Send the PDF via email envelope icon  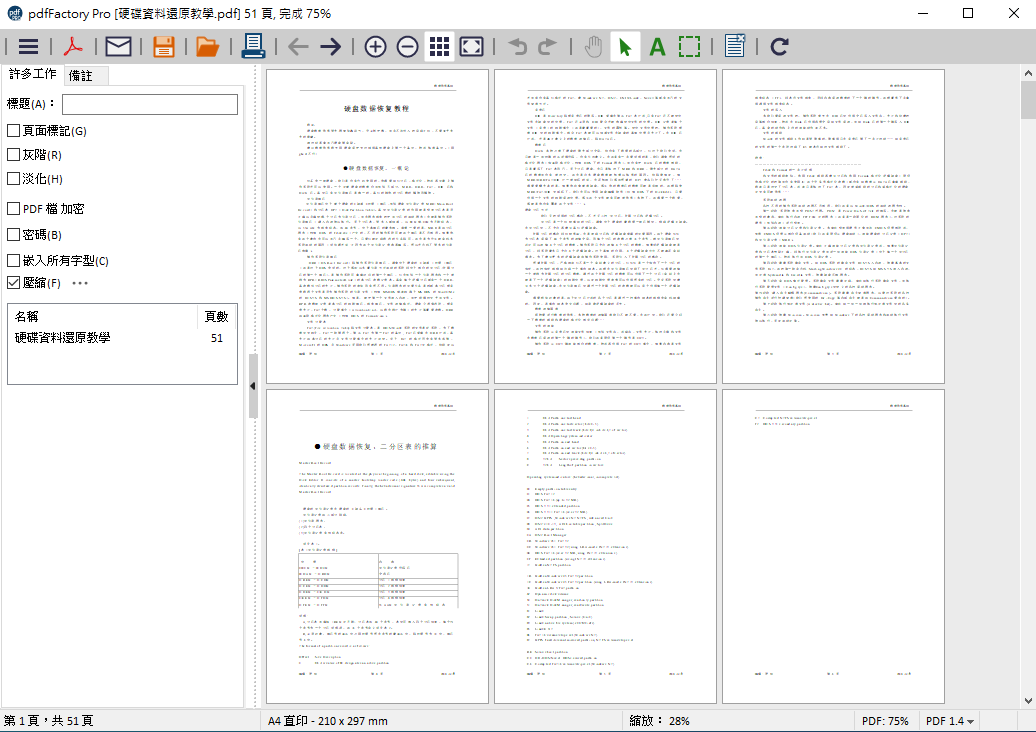point(119,46)
